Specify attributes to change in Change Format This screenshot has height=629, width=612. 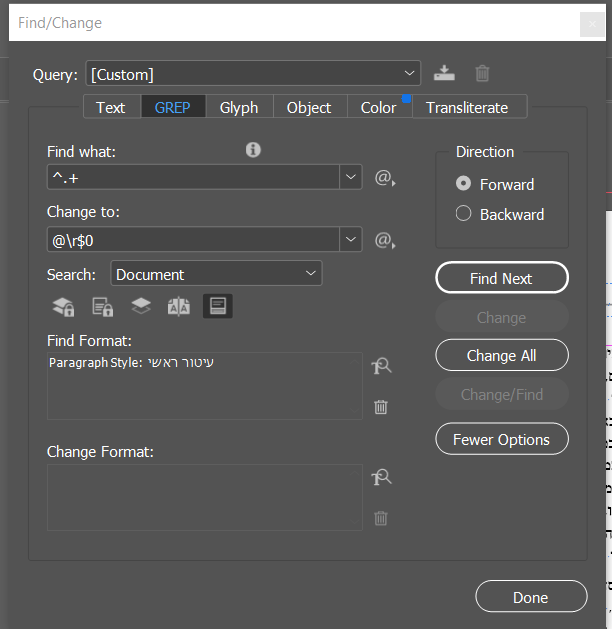tap(381, 478)
